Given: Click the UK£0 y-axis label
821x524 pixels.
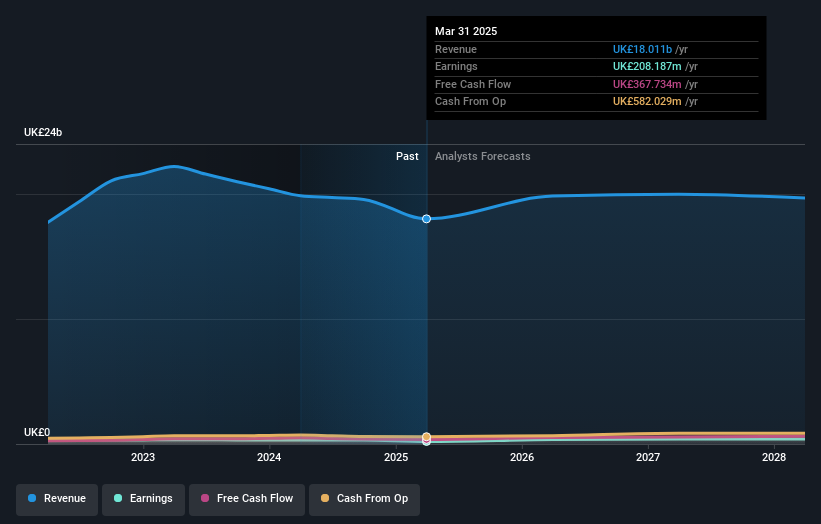Looking at the screenshot, I should tap(37, 432).
